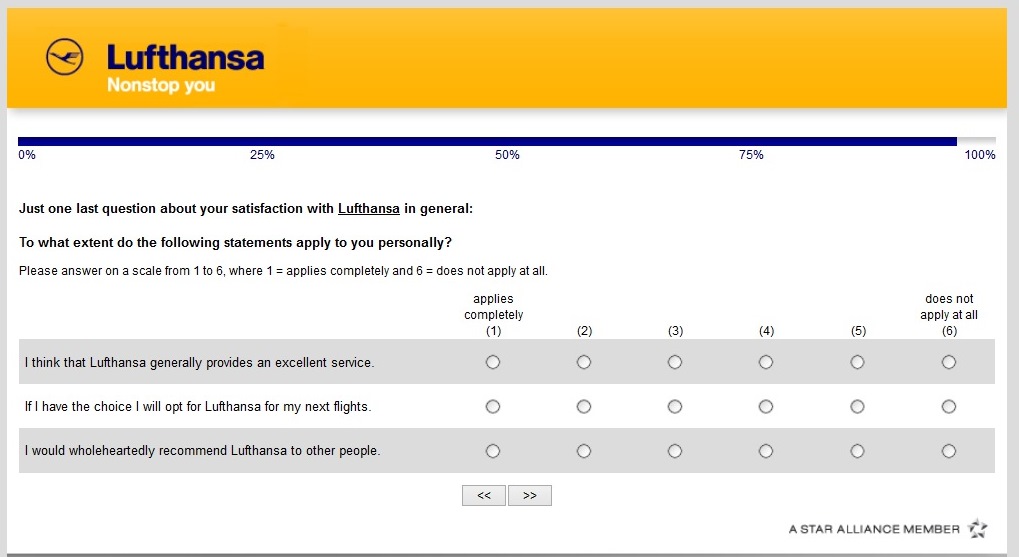Go back with the << button
Image resolution: width=1019 pixels, height=557 pixels.
click(484, 496)
